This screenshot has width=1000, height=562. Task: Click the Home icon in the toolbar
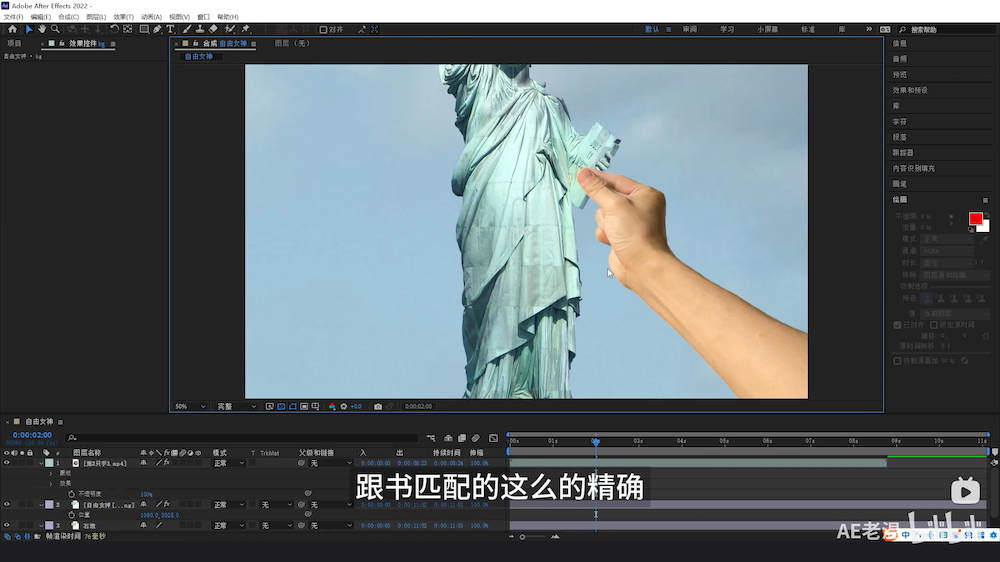12,29
